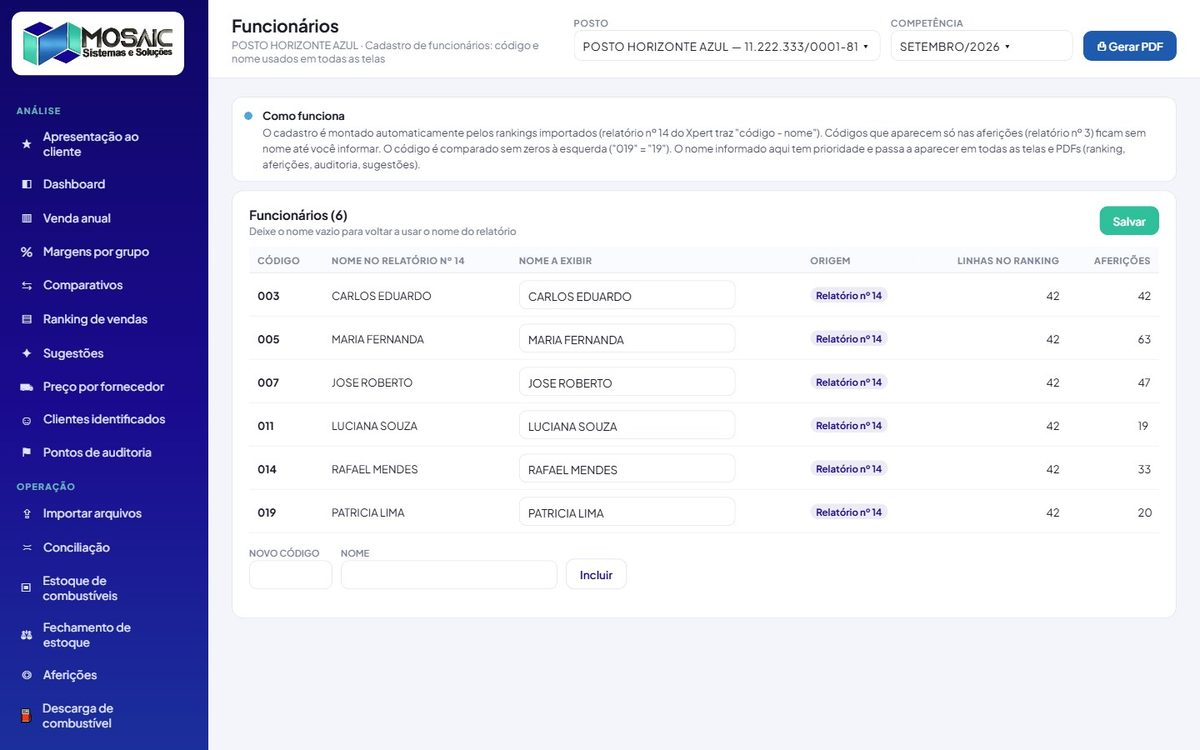Open Preço por fornecedor page
This screenshot has height=750, width=1200.
104,387
